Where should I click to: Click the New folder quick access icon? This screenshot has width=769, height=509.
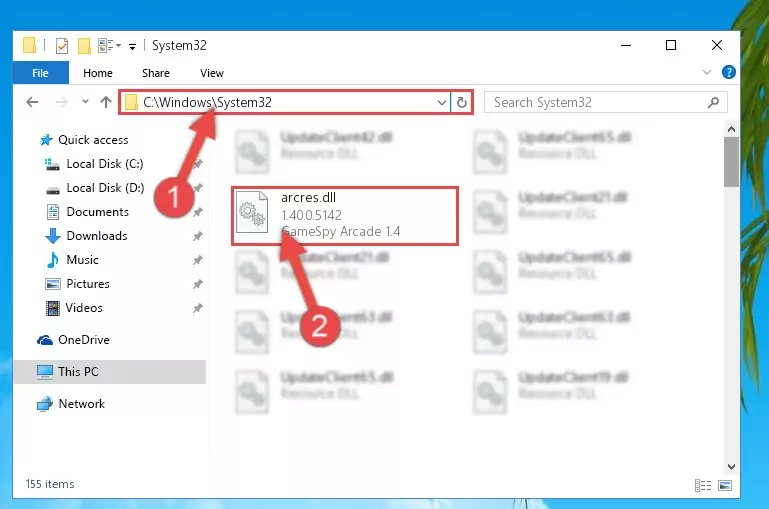click(84, 46)
